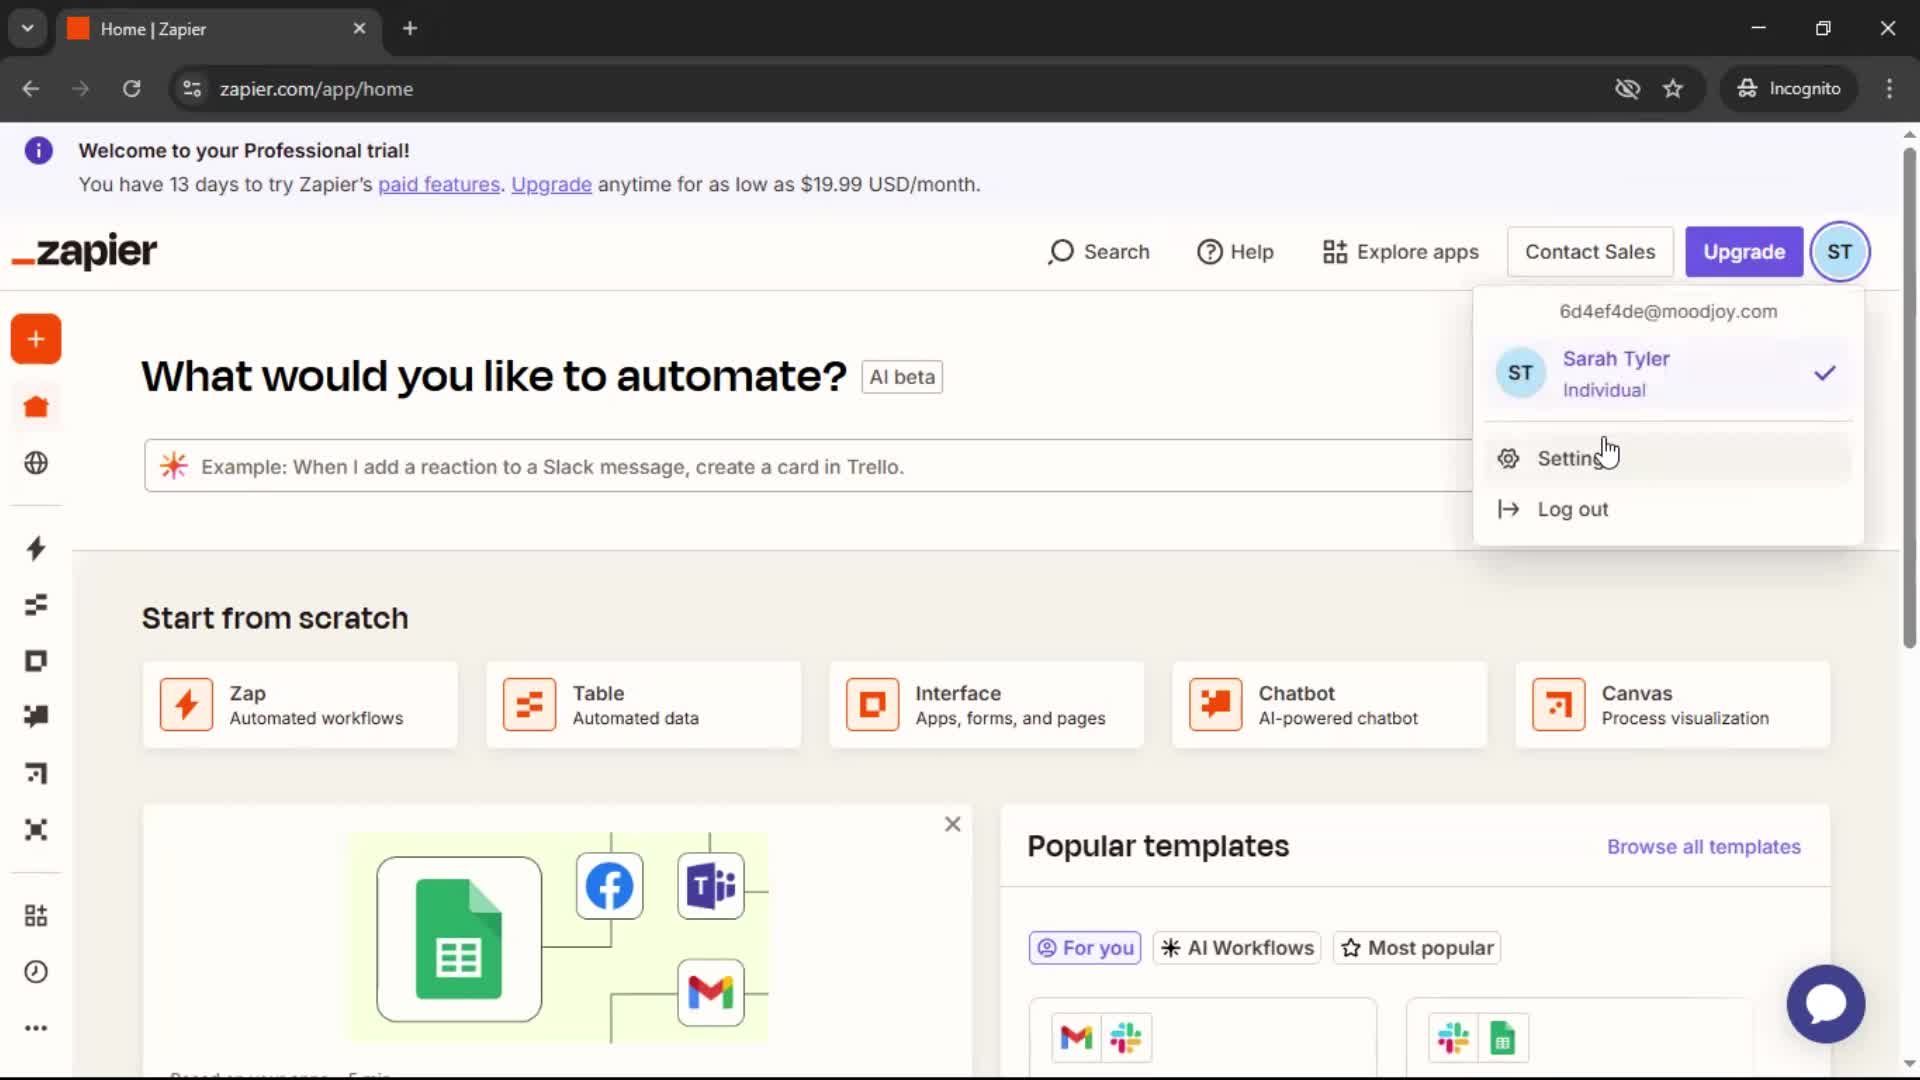Open Canvas icon in the sidebar

click(x=36, y=773)
